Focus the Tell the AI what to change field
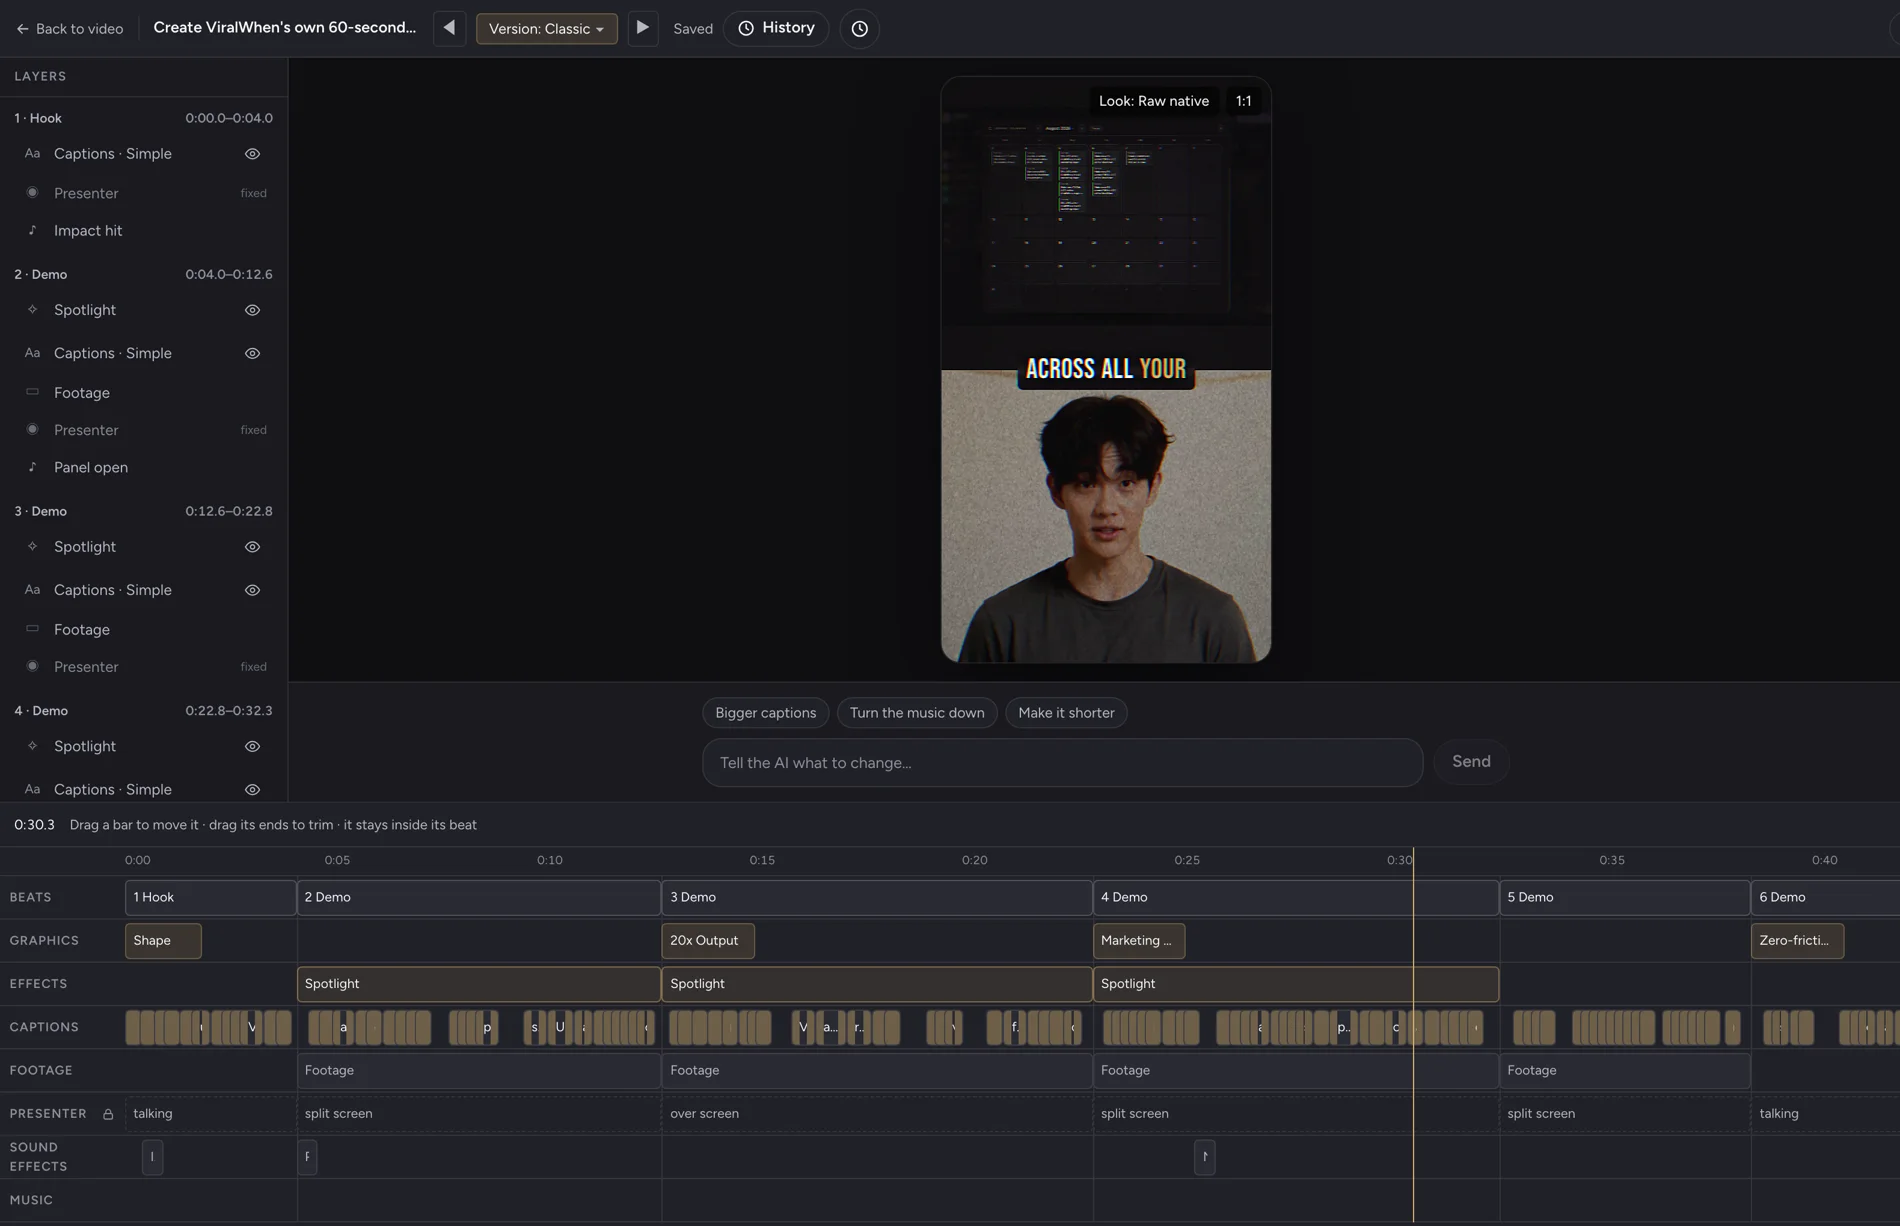This screenshot has width=1900, height=1226. [1062, 763]
